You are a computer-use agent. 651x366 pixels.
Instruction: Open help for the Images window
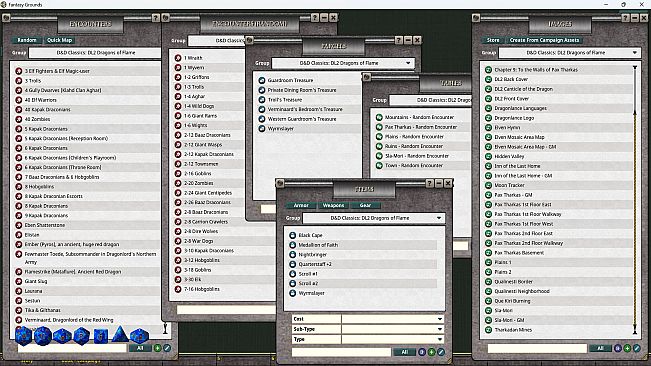tap(625, 18)
